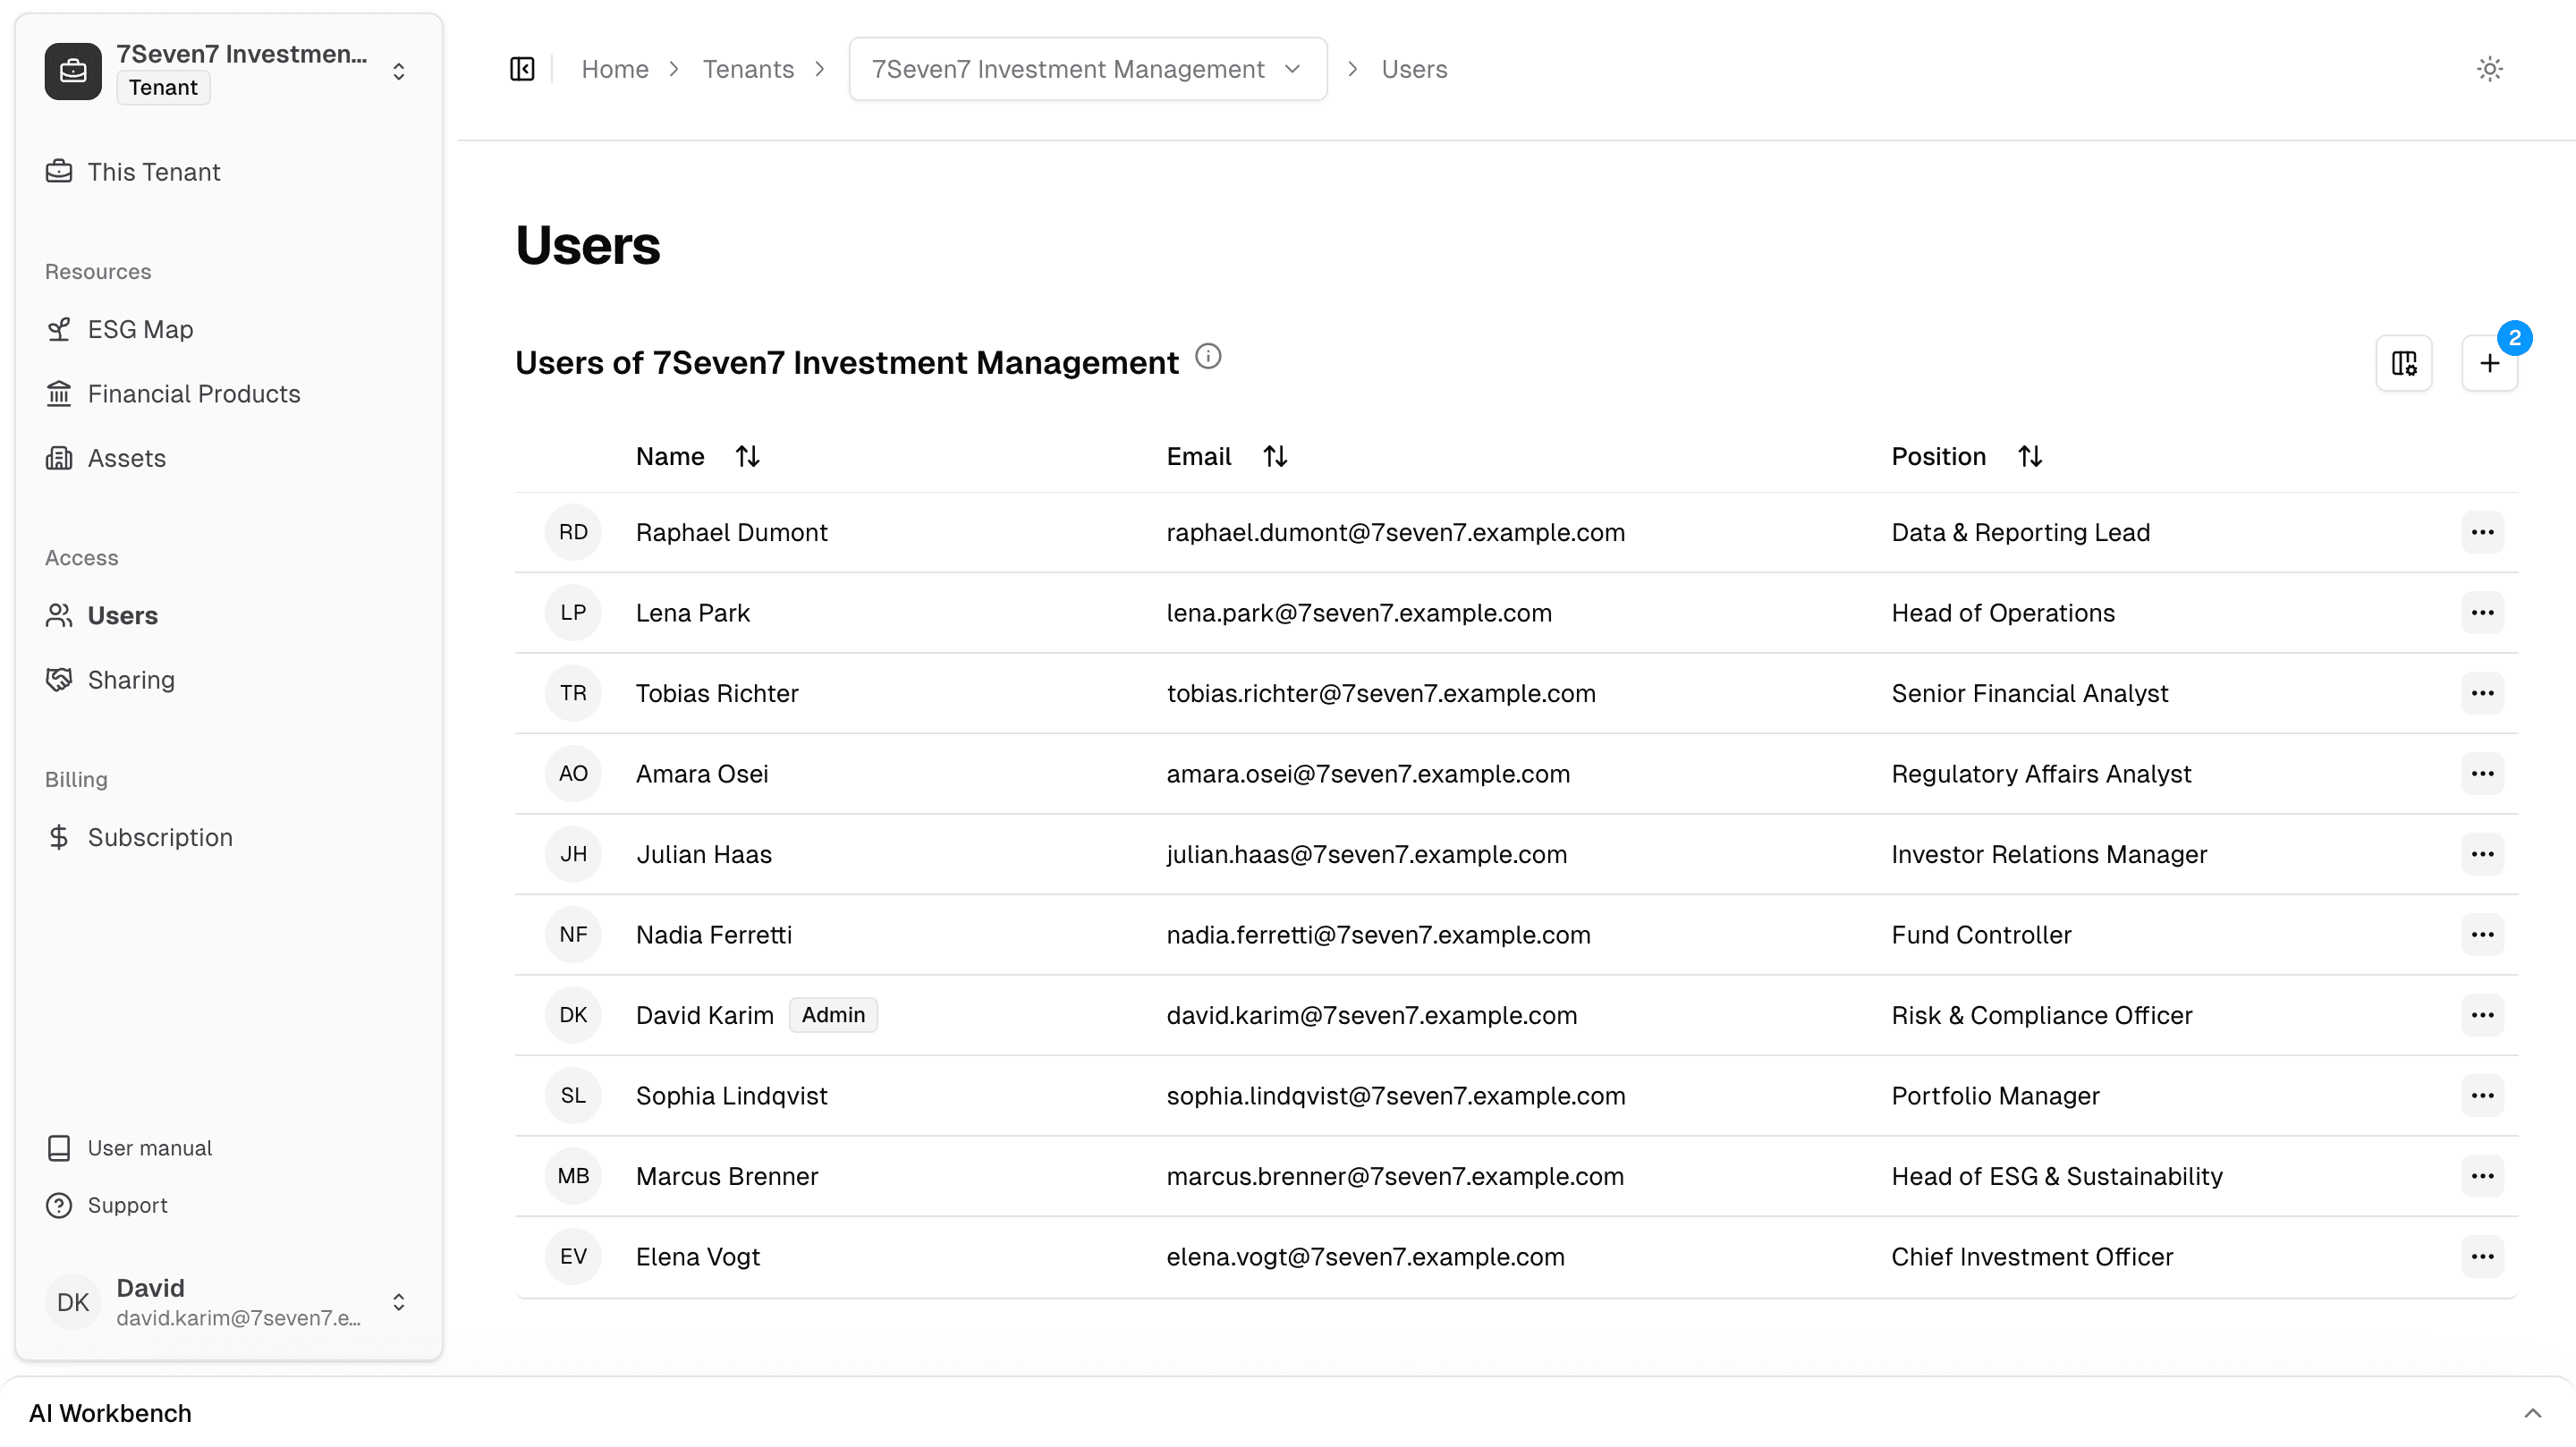Open actions menu for Julian Haas
The height and width of the screenshot is (1447, 2576).
point(2482,854)
